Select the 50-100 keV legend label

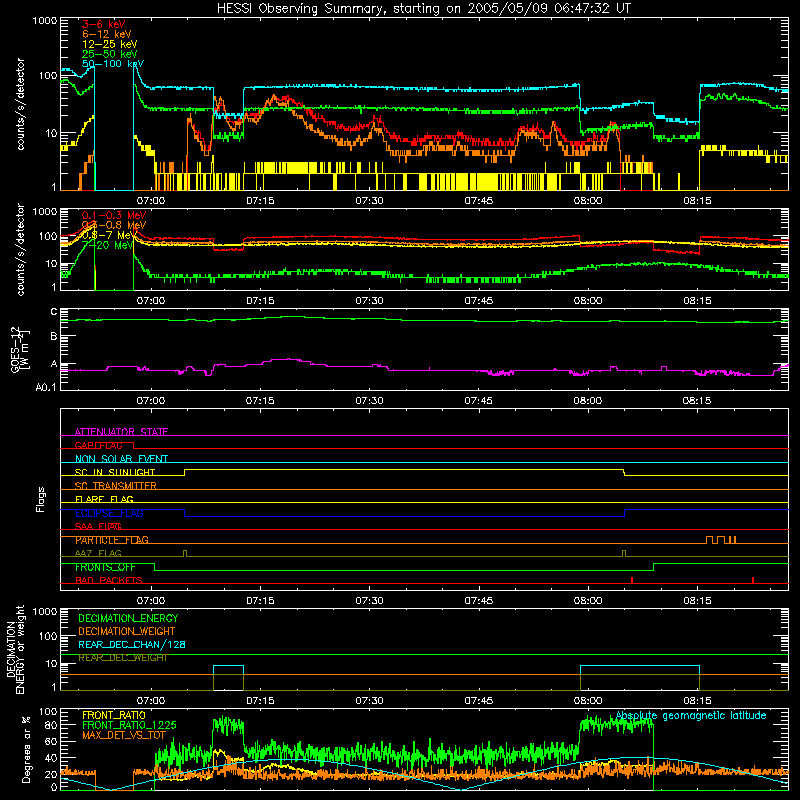(113, 64)
